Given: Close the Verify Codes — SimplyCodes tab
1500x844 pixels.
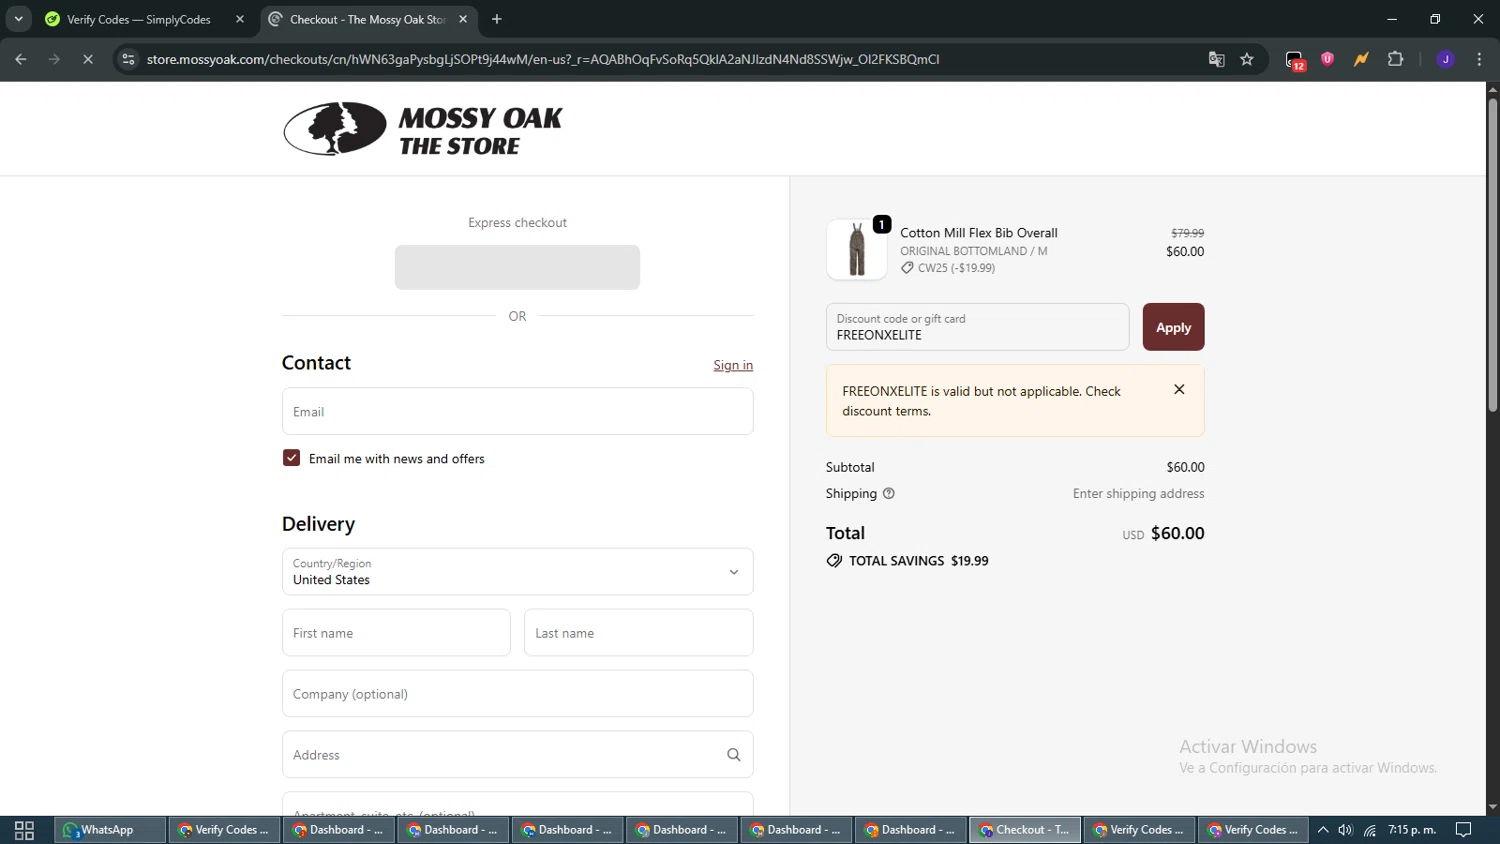Looking at the screenshot, I should tap(240, 19).
